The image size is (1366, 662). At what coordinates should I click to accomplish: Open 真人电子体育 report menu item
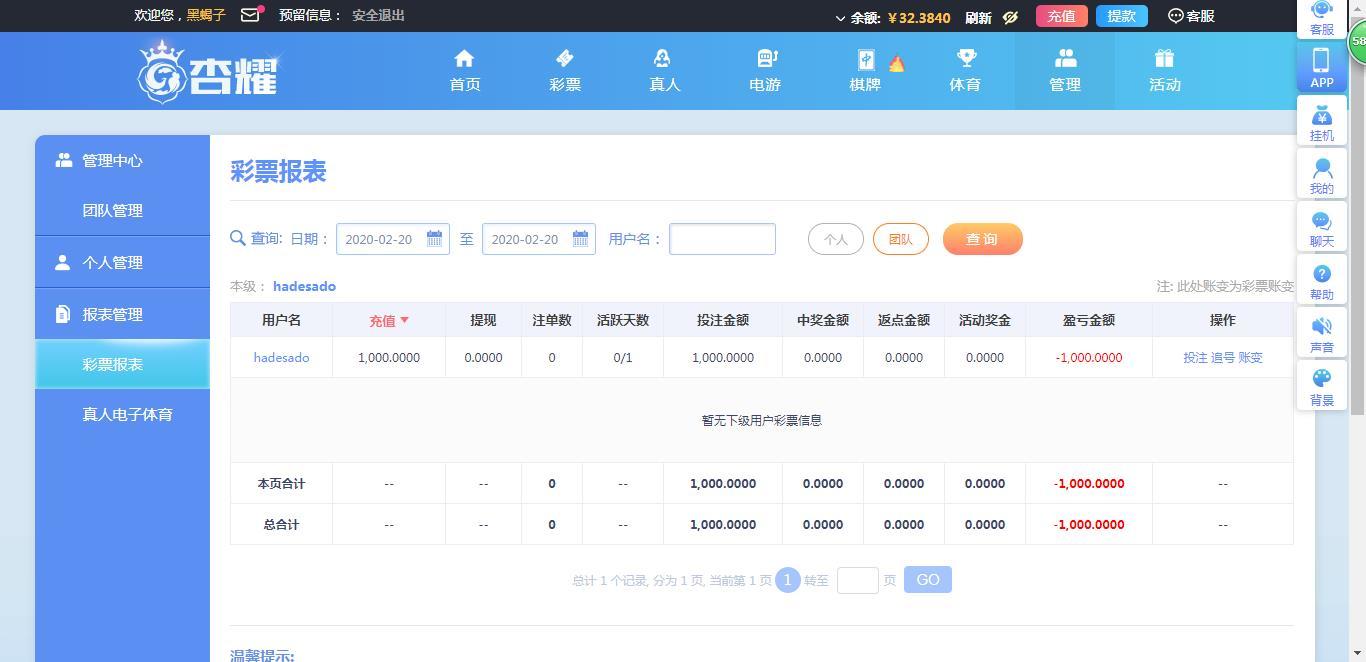(x=127, y=414)
